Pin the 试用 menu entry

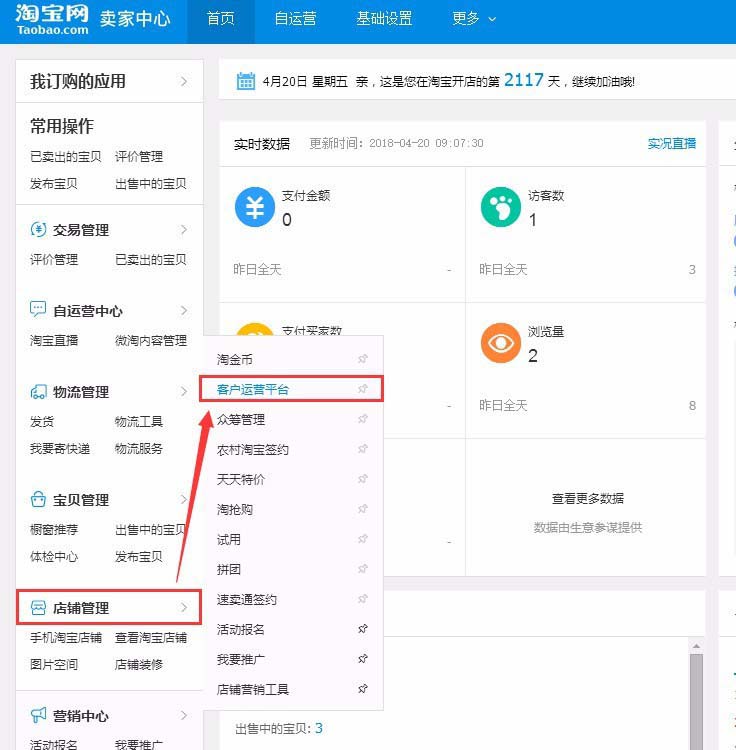[x=363, y=539]
